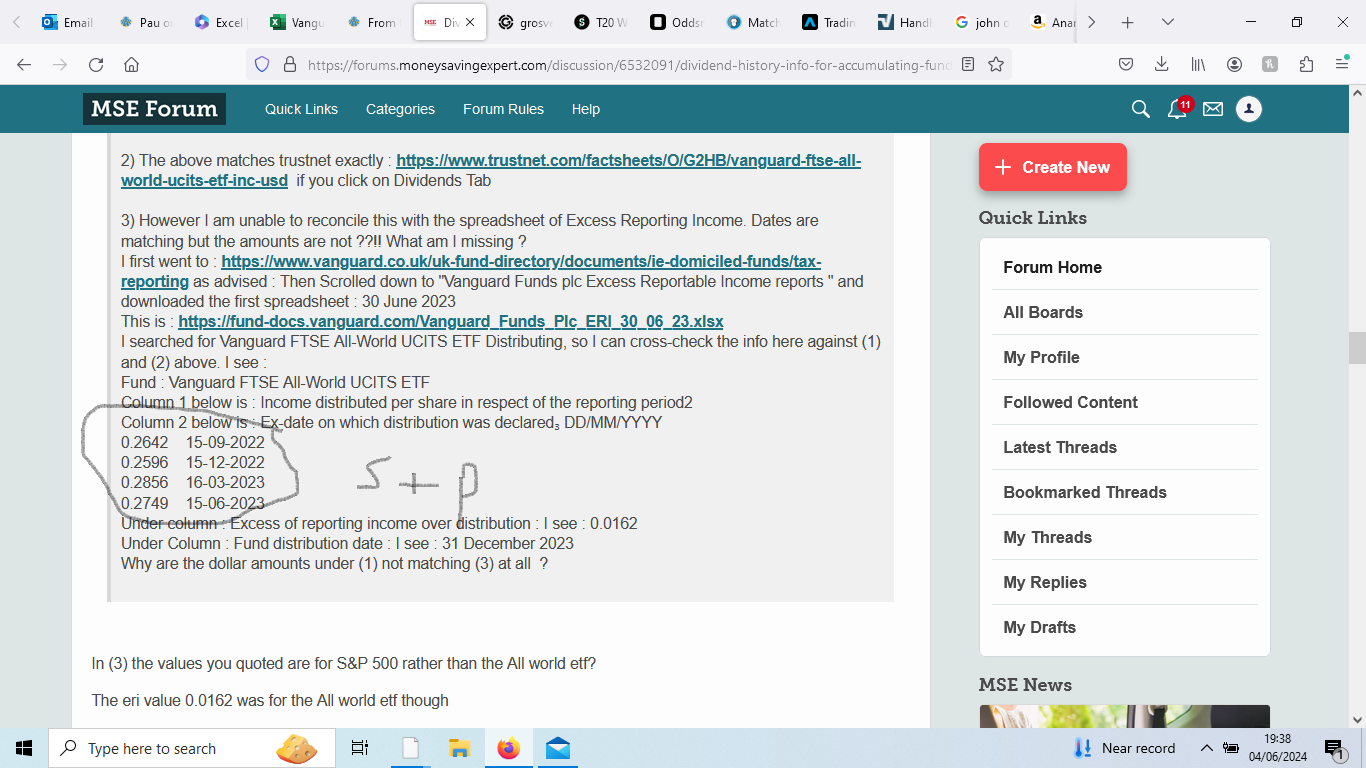Toggle reader view for this page
The height and width of the screenshot is (768, 1366).
click(x=967, y=65)
